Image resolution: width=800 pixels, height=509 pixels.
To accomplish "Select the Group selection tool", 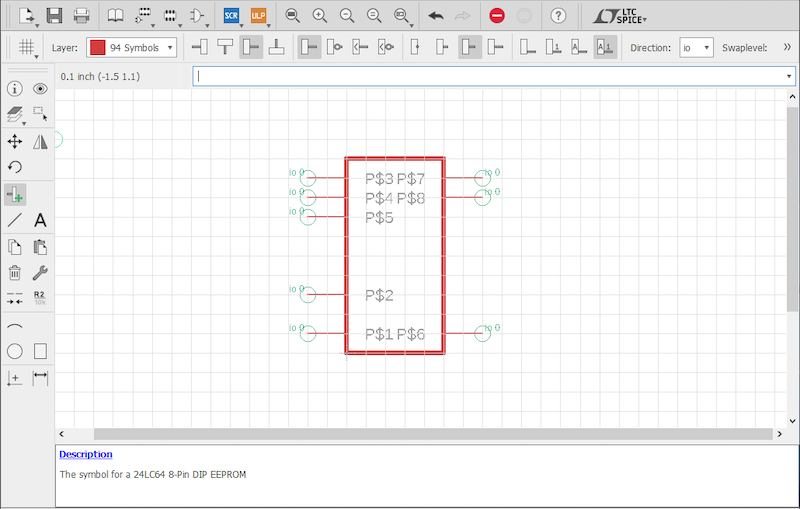I will click(40, 113).
